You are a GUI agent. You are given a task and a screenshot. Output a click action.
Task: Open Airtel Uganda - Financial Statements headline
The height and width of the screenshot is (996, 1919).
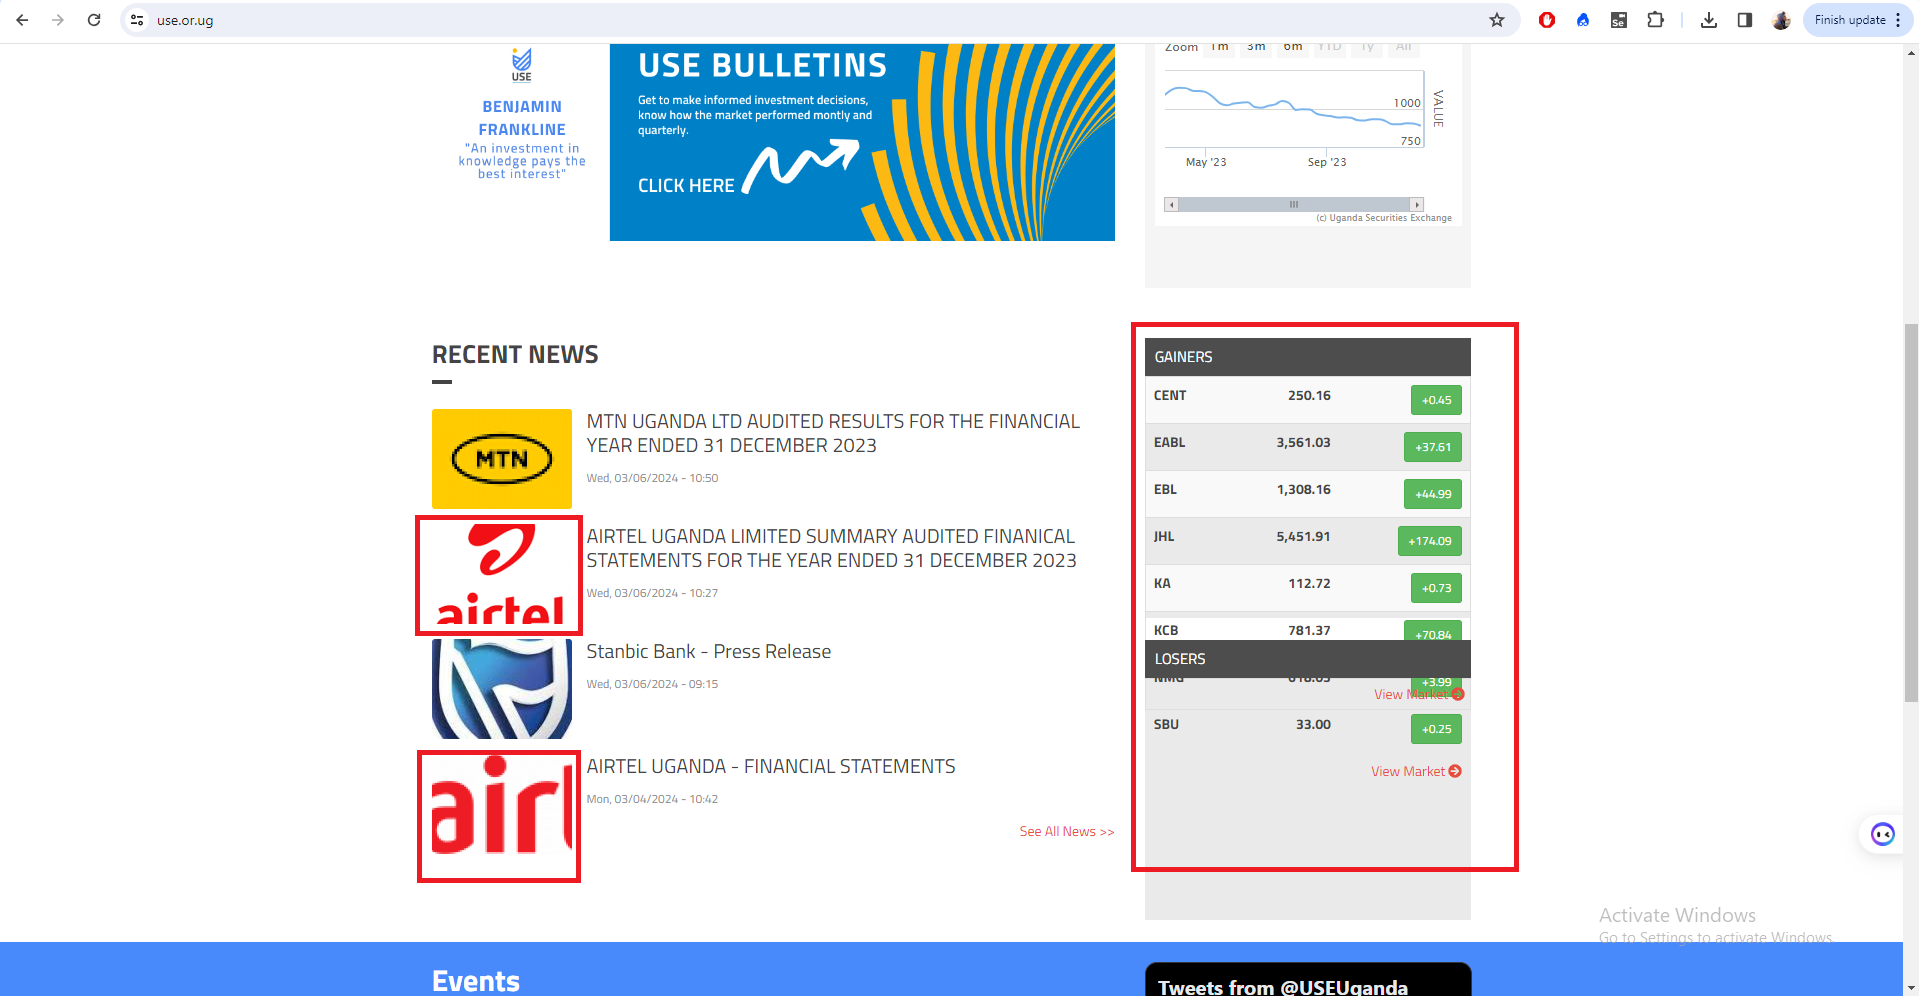coord(771,767)
